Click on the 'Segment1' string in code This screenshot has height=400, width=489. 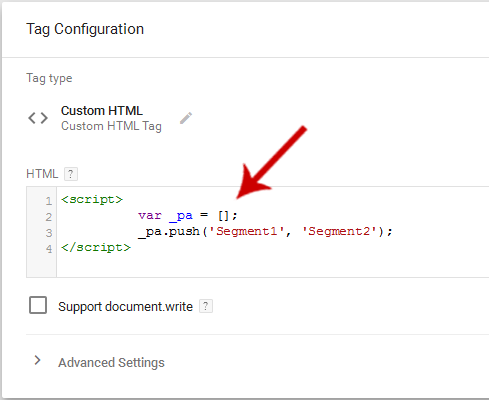(246, 231)
